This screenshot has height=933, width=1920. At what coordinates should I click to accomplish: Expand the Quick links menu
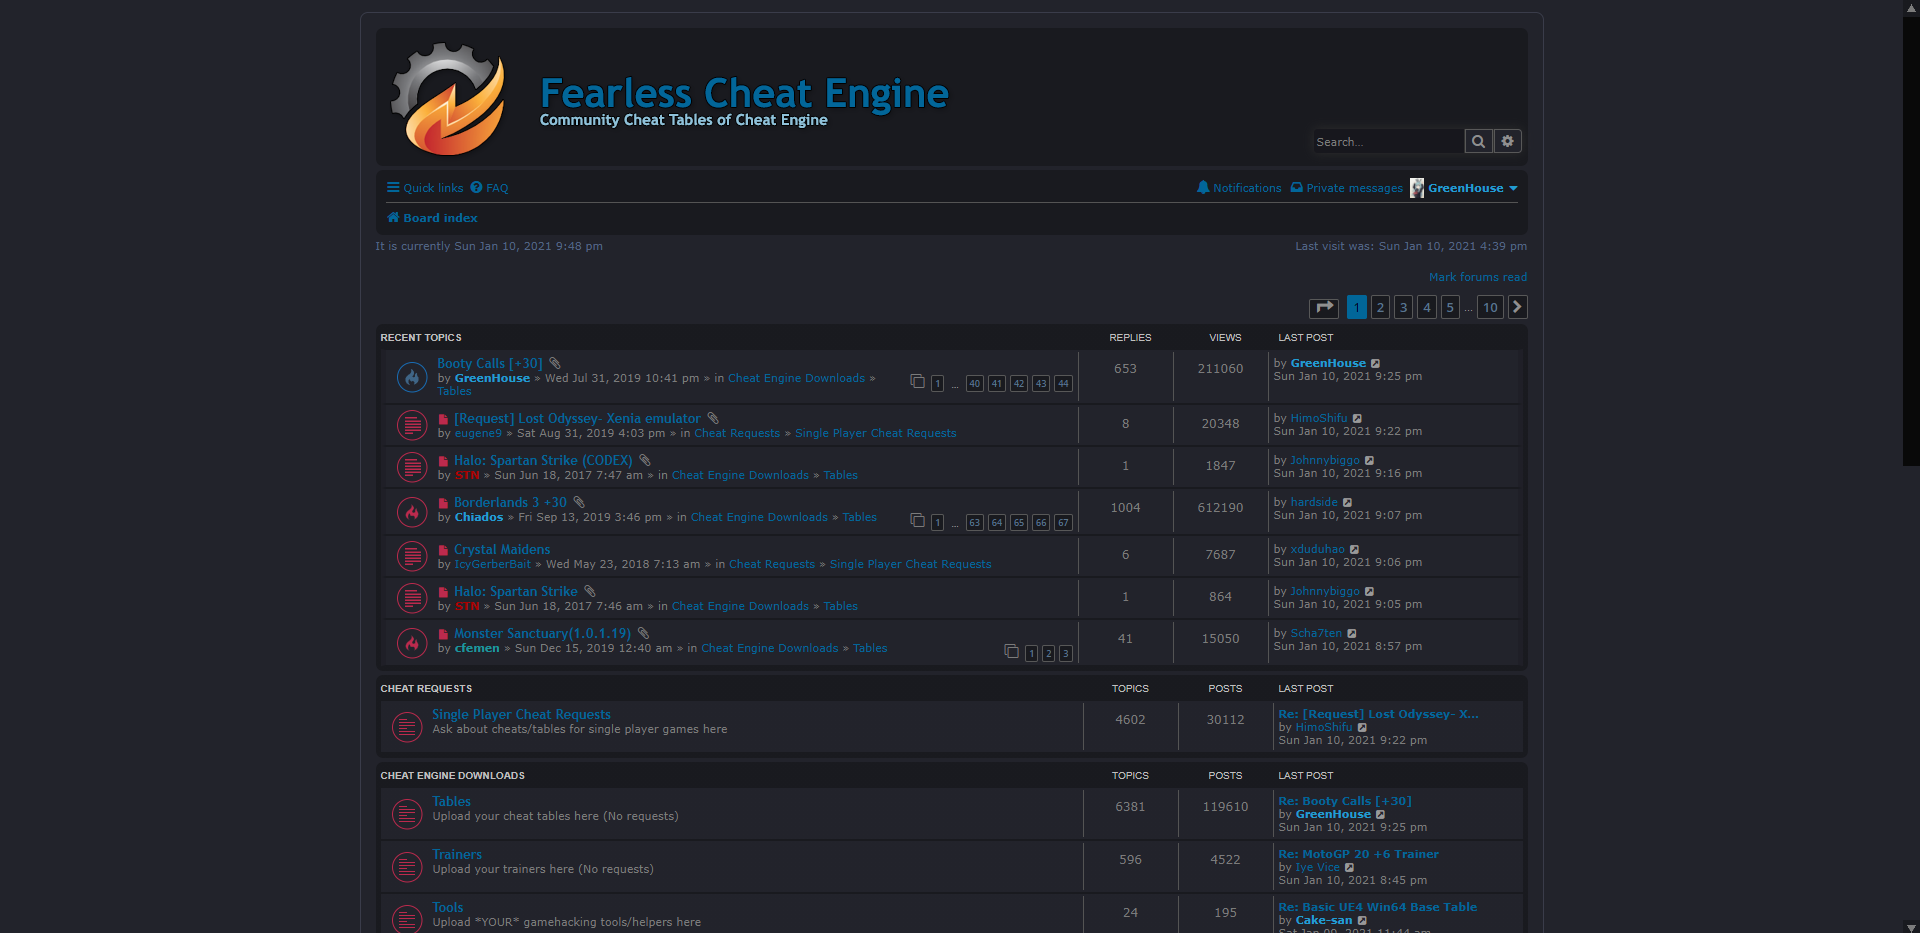click(x=425, y=188)
